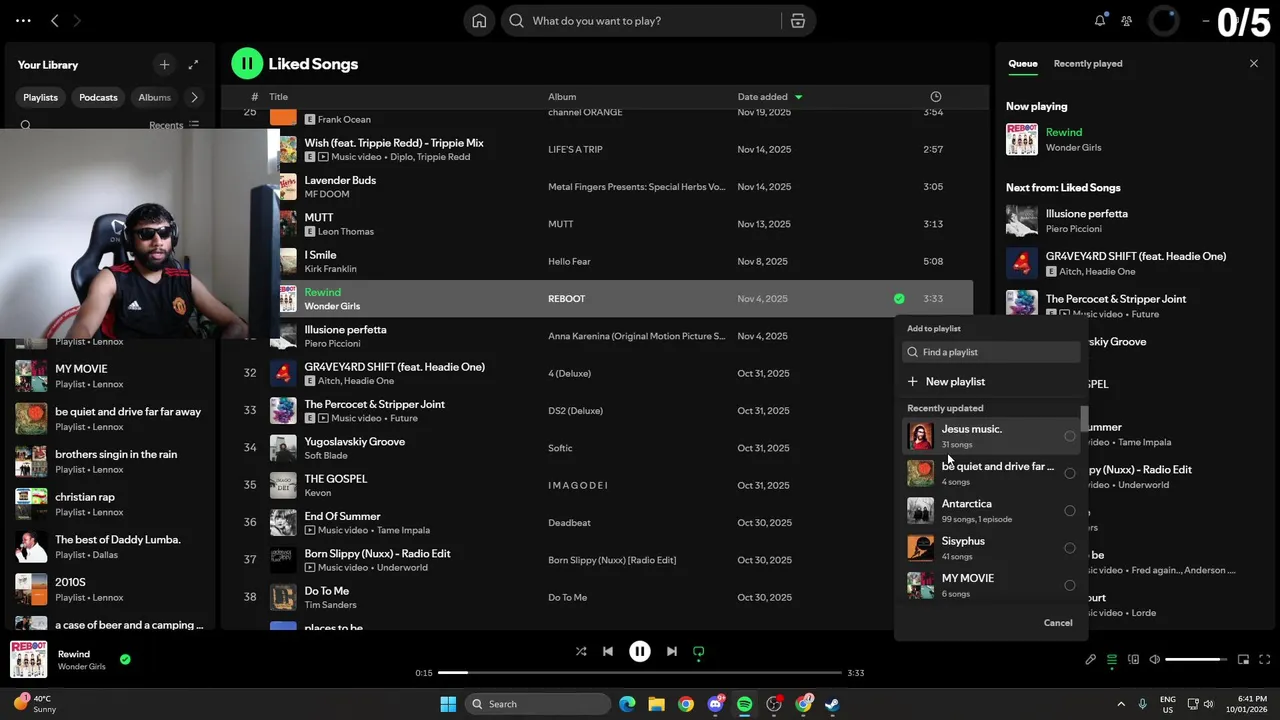Select the Jesus music. playlist radio

point(1070,436)
